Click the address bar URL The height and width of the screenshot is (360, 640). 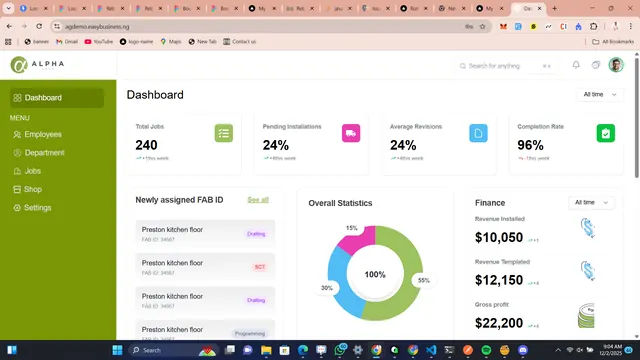point(97,27)
